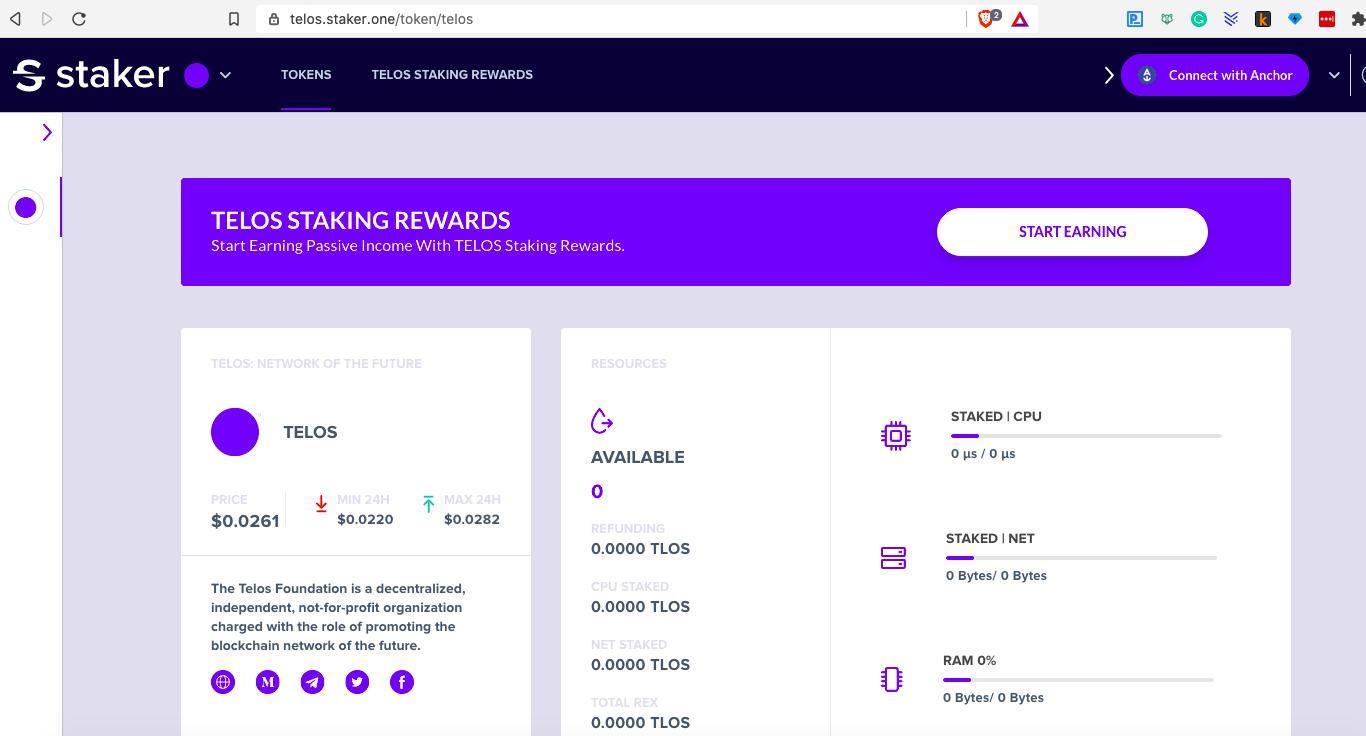
Task: Click the RAM memory chip icon
Action: [x=892, y=680]
